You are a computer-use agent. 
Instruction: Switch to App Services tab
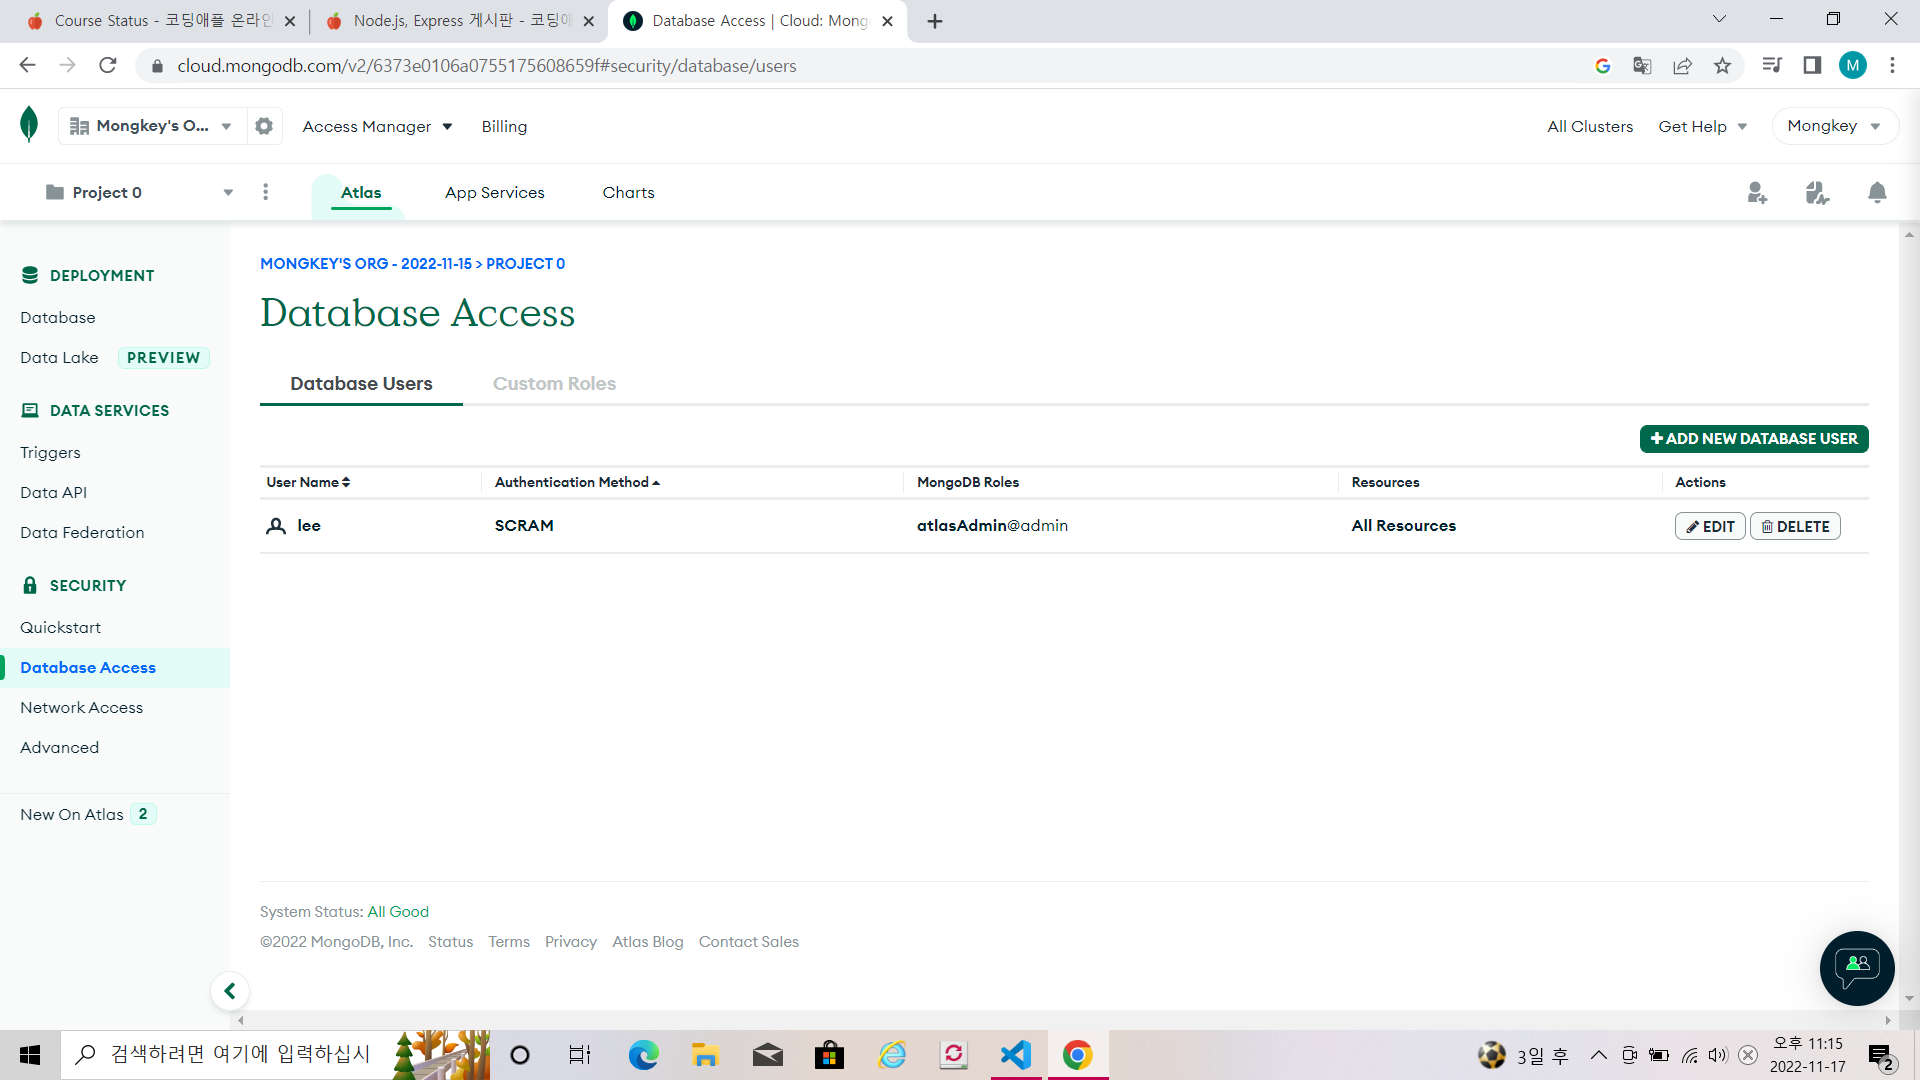pyautogui.click(x=495, y=192)
